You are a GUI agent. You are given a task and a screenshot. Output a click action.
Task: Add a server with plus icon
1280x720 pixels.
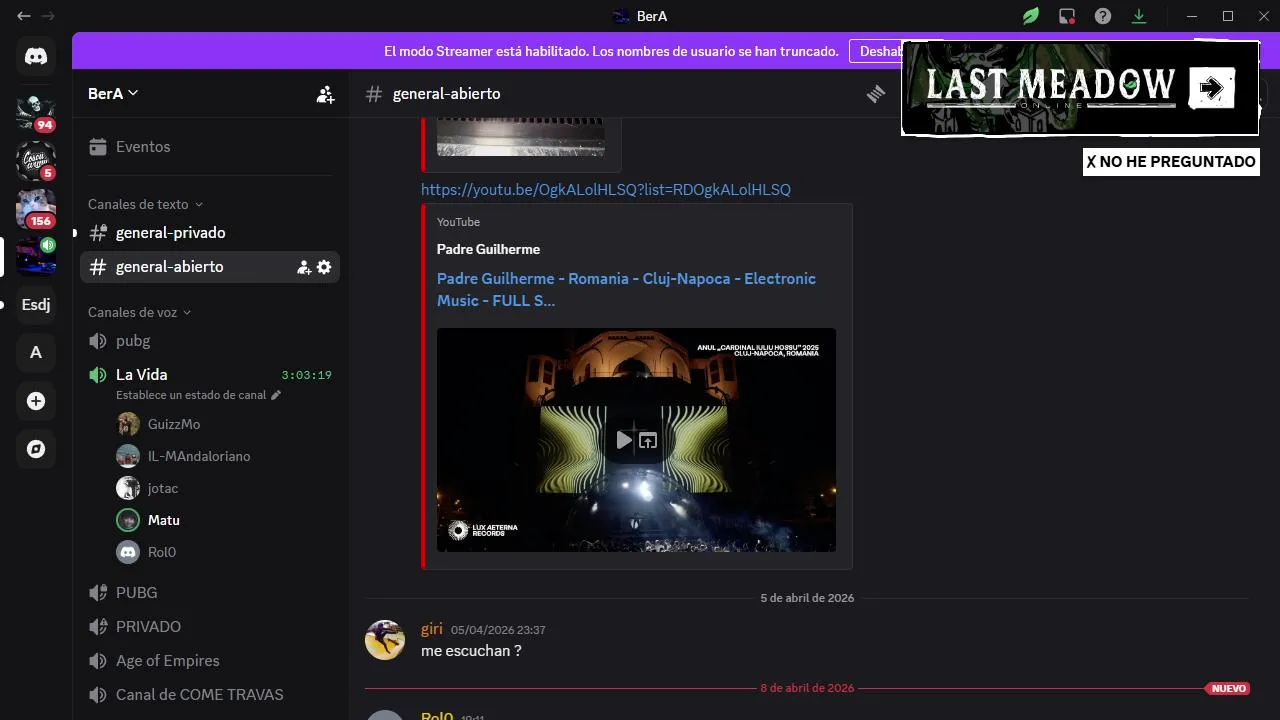(36, 401)
